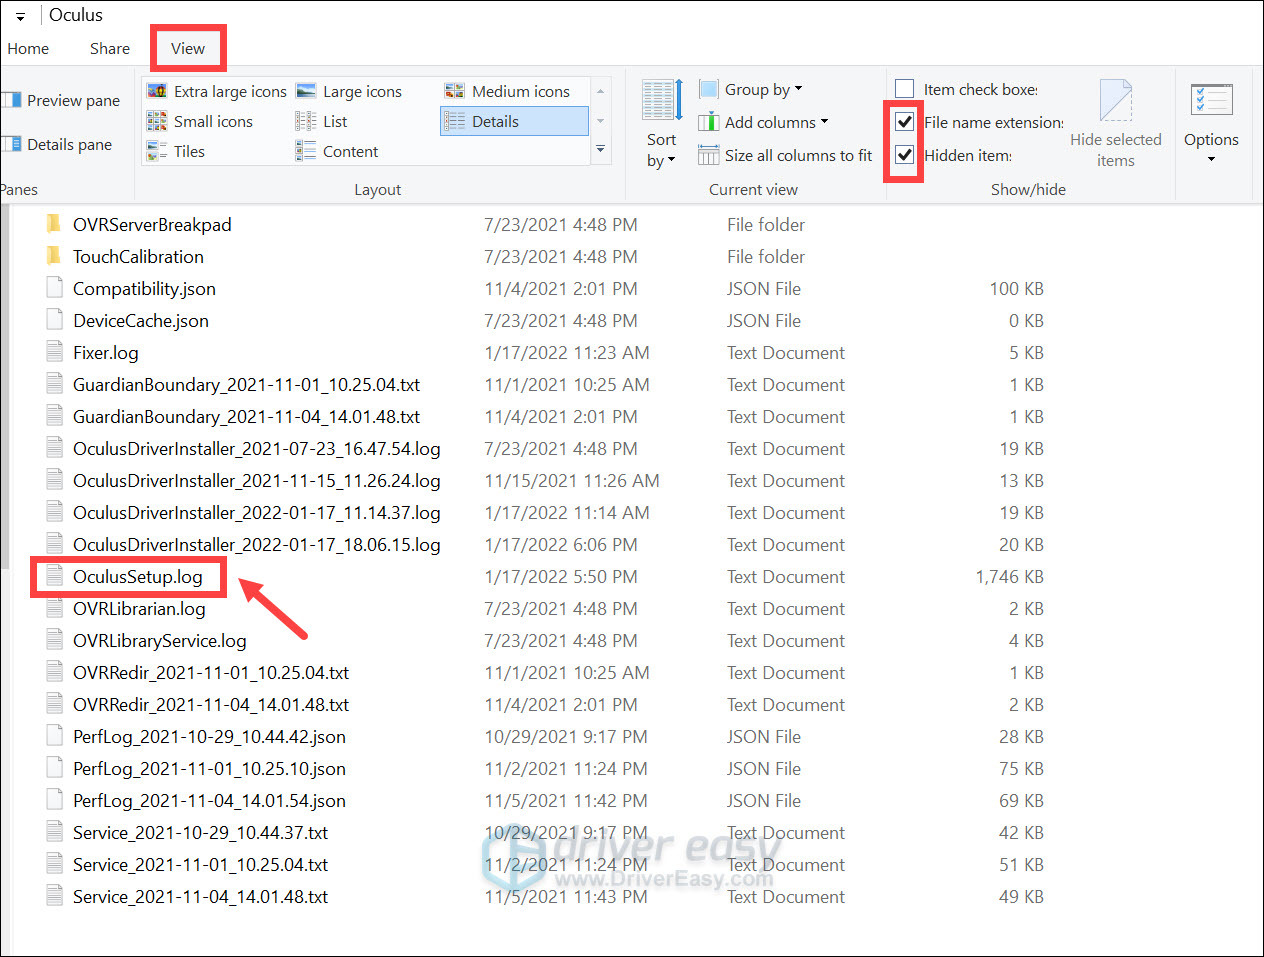Expand the Sort by dropdown arrow
Screen dimensions: 1264x957
coord(671,160)
